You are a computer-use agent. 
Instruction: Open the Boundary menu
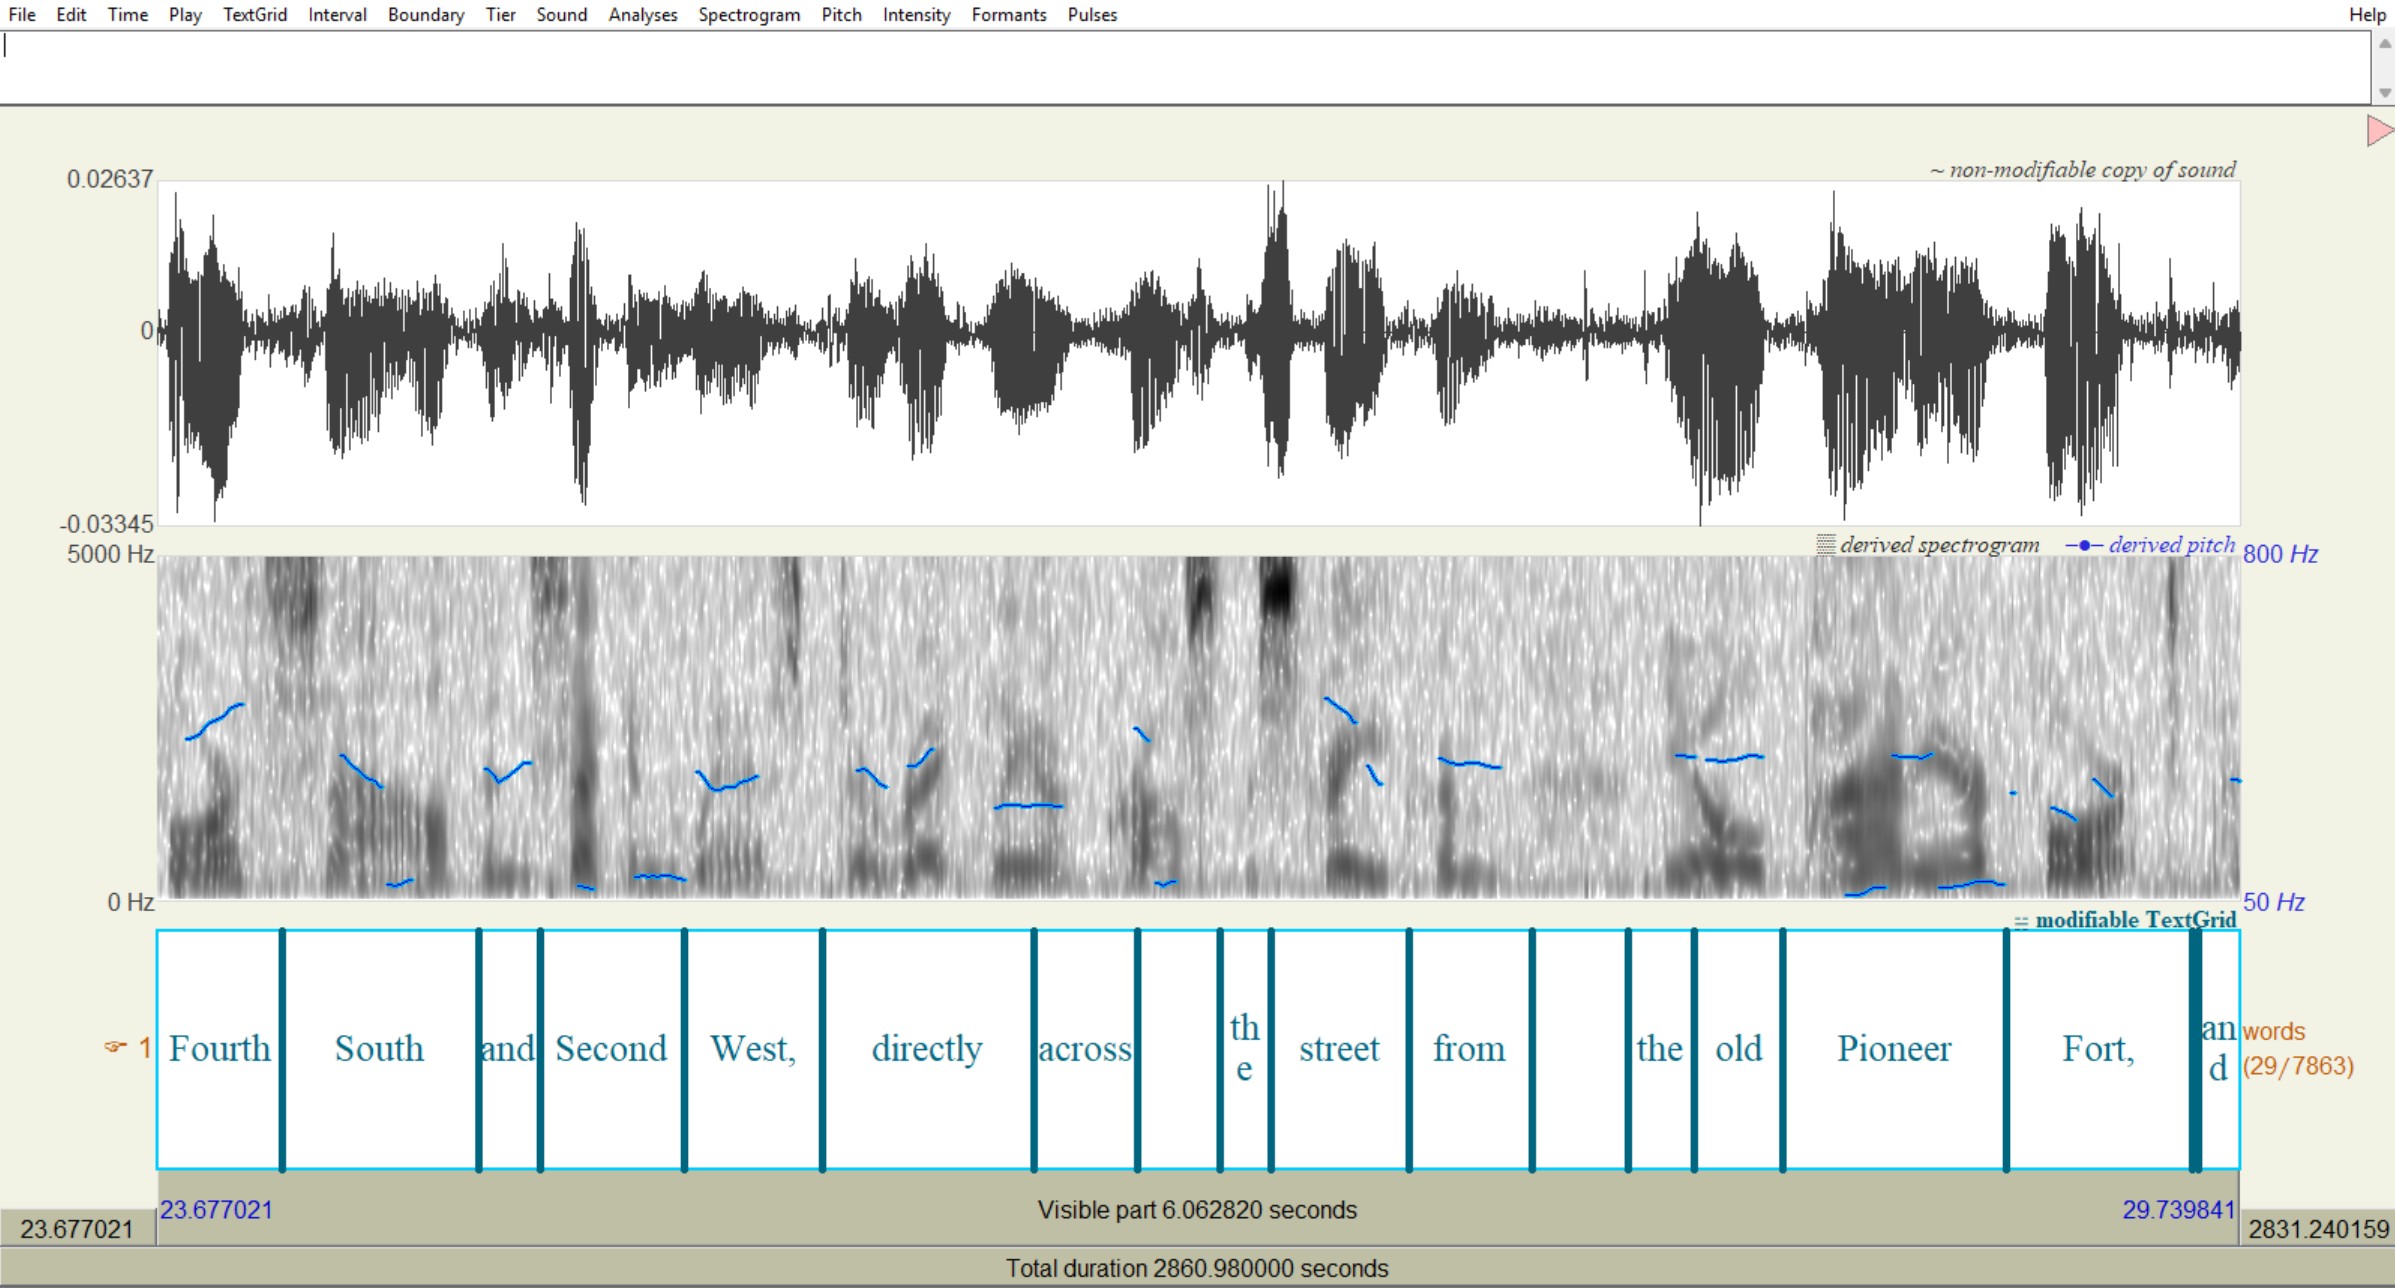[425, 15]
